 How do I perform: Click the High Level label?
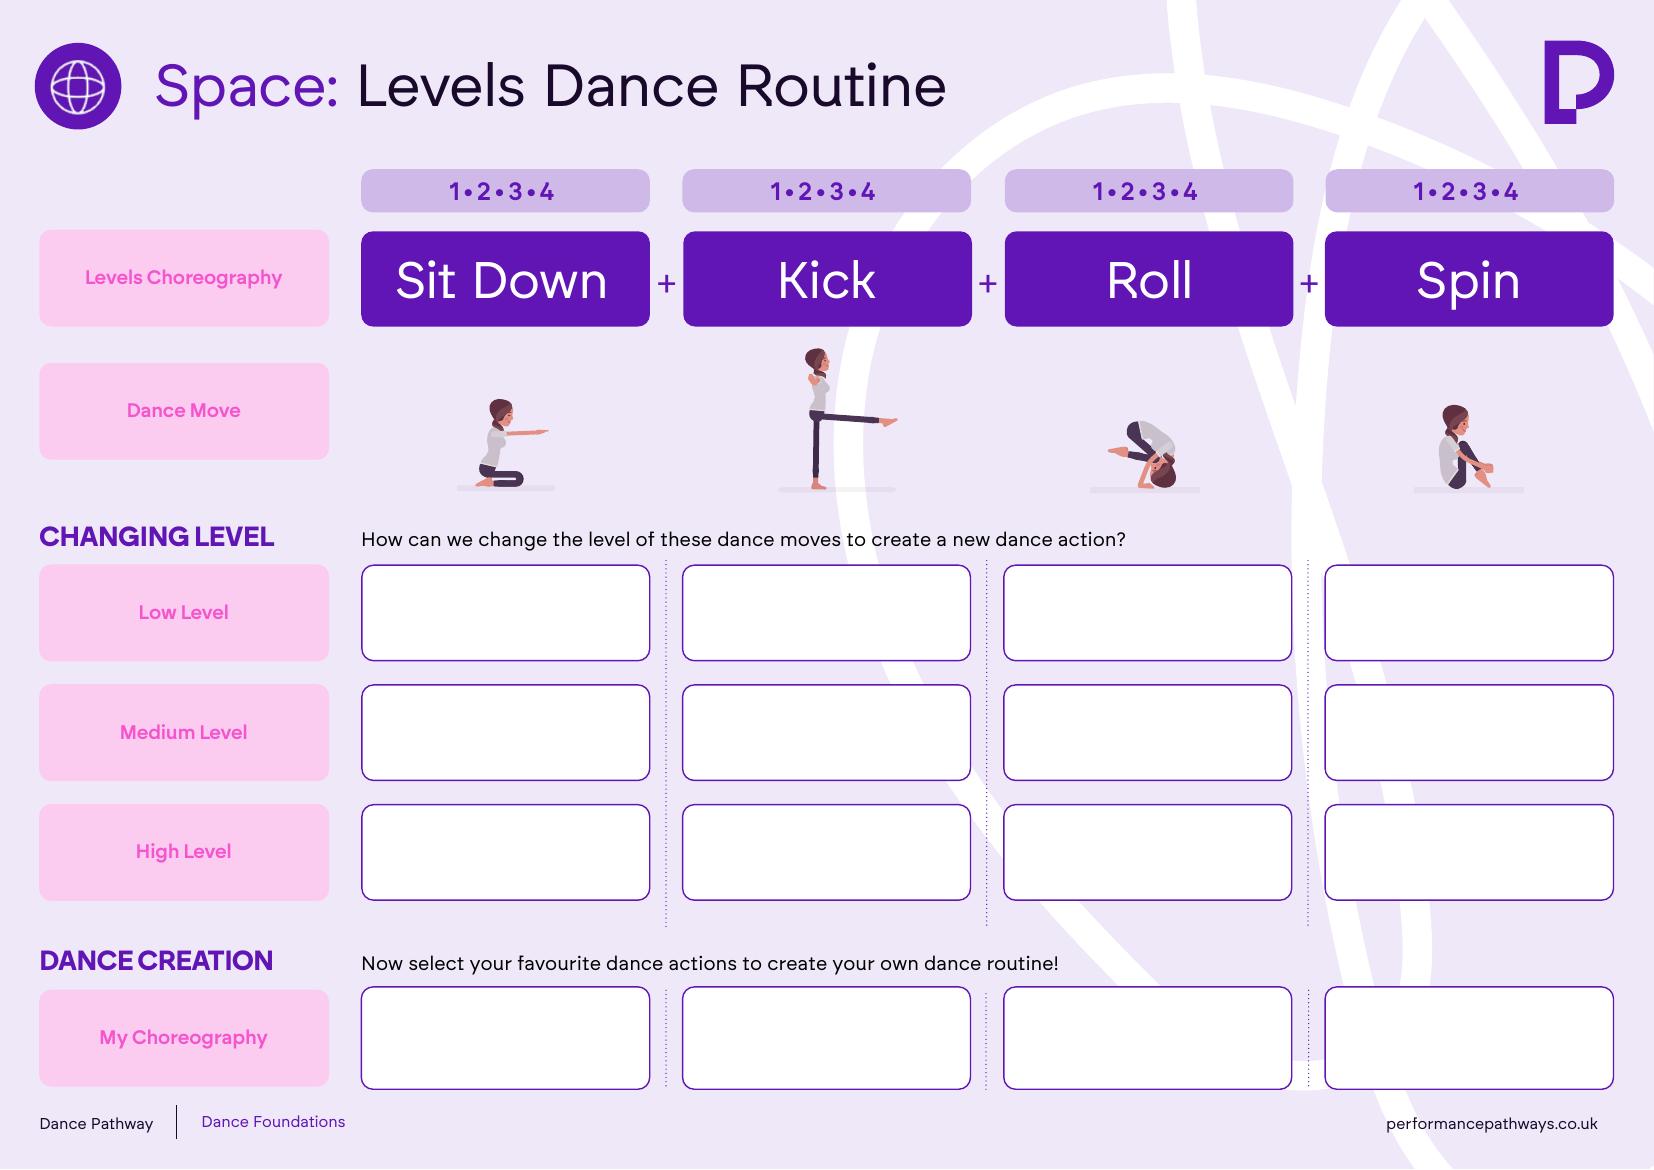click(x=184, y=852)
